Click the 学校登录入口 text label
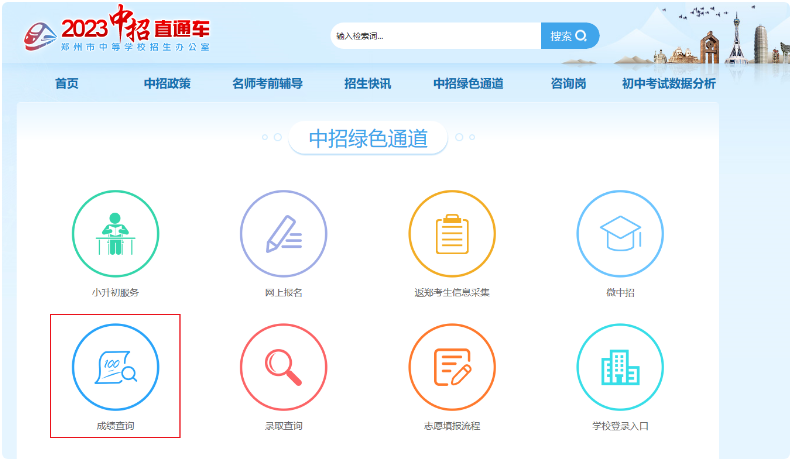This screenshot has width=792, height=461. [620, 426]
